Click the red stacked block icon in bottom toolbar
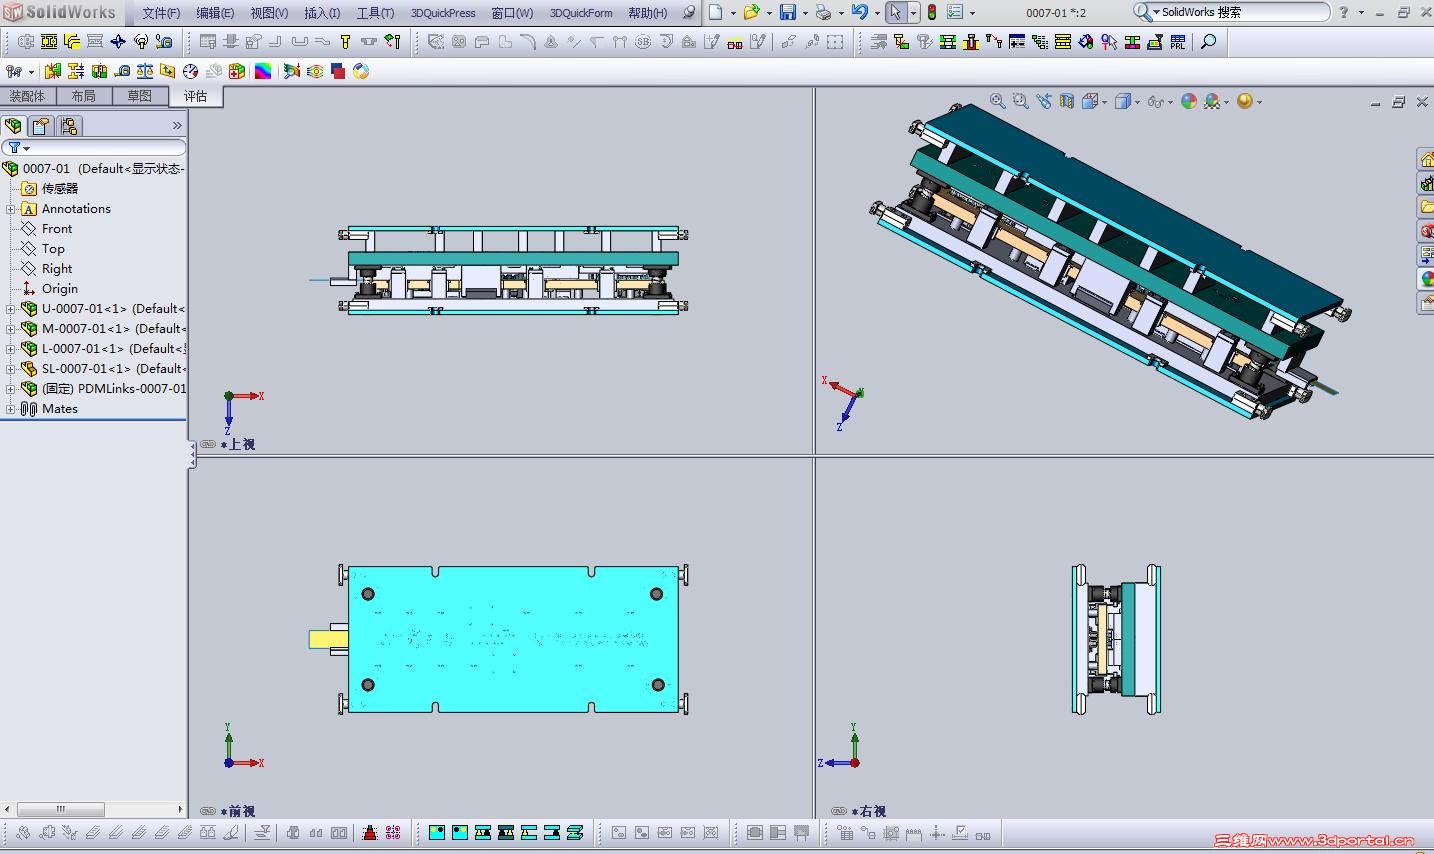The width and height of the screenshot is (1434, 854). (x=369, y=833)
